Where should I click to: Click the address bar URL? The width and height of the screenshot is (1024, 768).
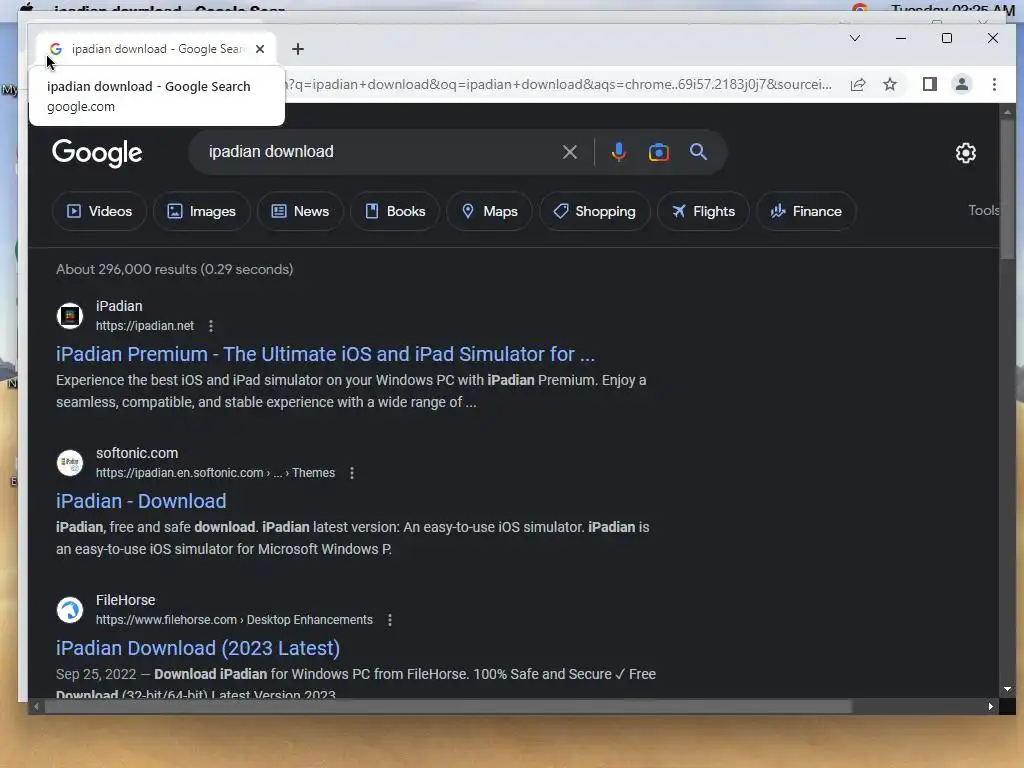tap(559, 84)
